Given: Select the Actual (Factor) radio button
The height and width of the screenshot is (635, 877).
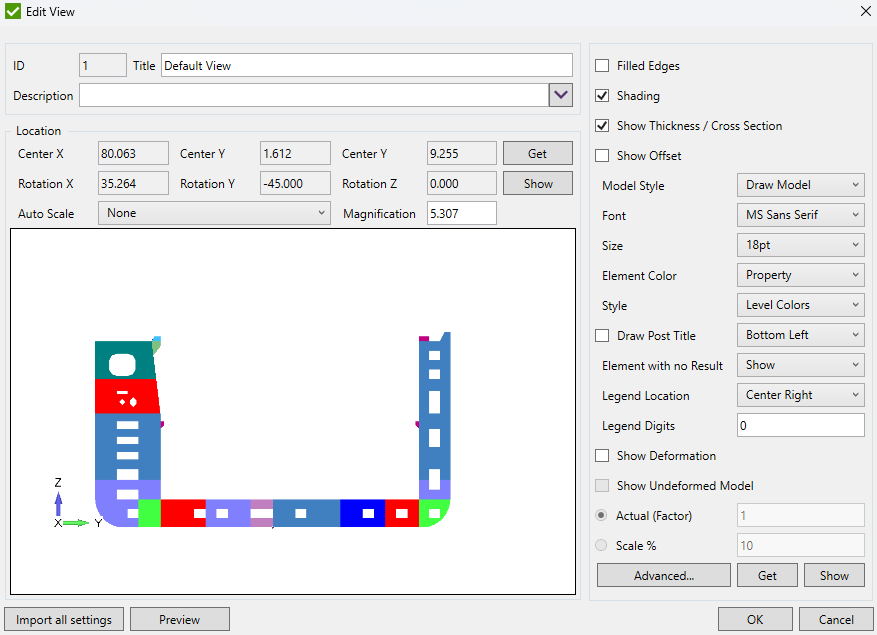Looking at the screenshot, I should [x=601, y=515].
